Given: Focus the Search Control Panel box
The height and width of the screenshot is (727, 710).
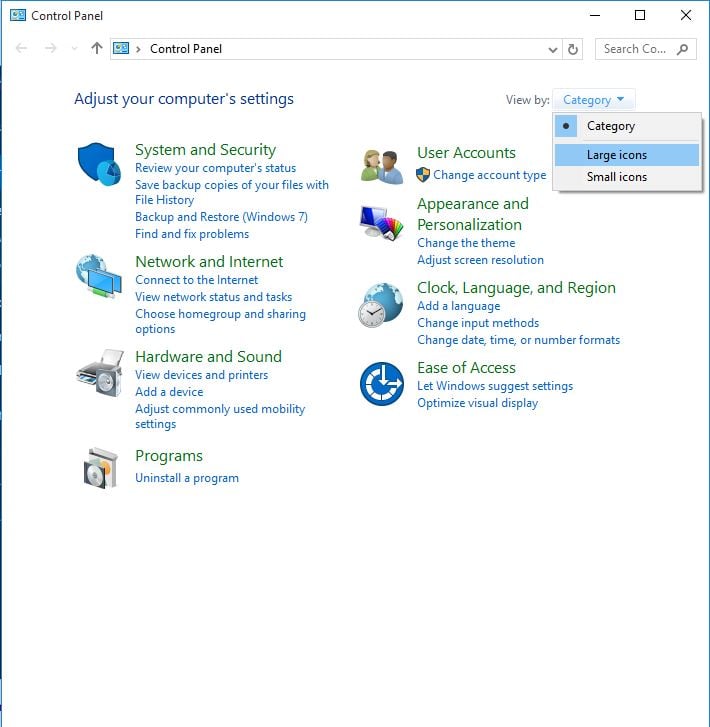Looking at the screenshot, I should pyautogui.click(x=646, y=49).
